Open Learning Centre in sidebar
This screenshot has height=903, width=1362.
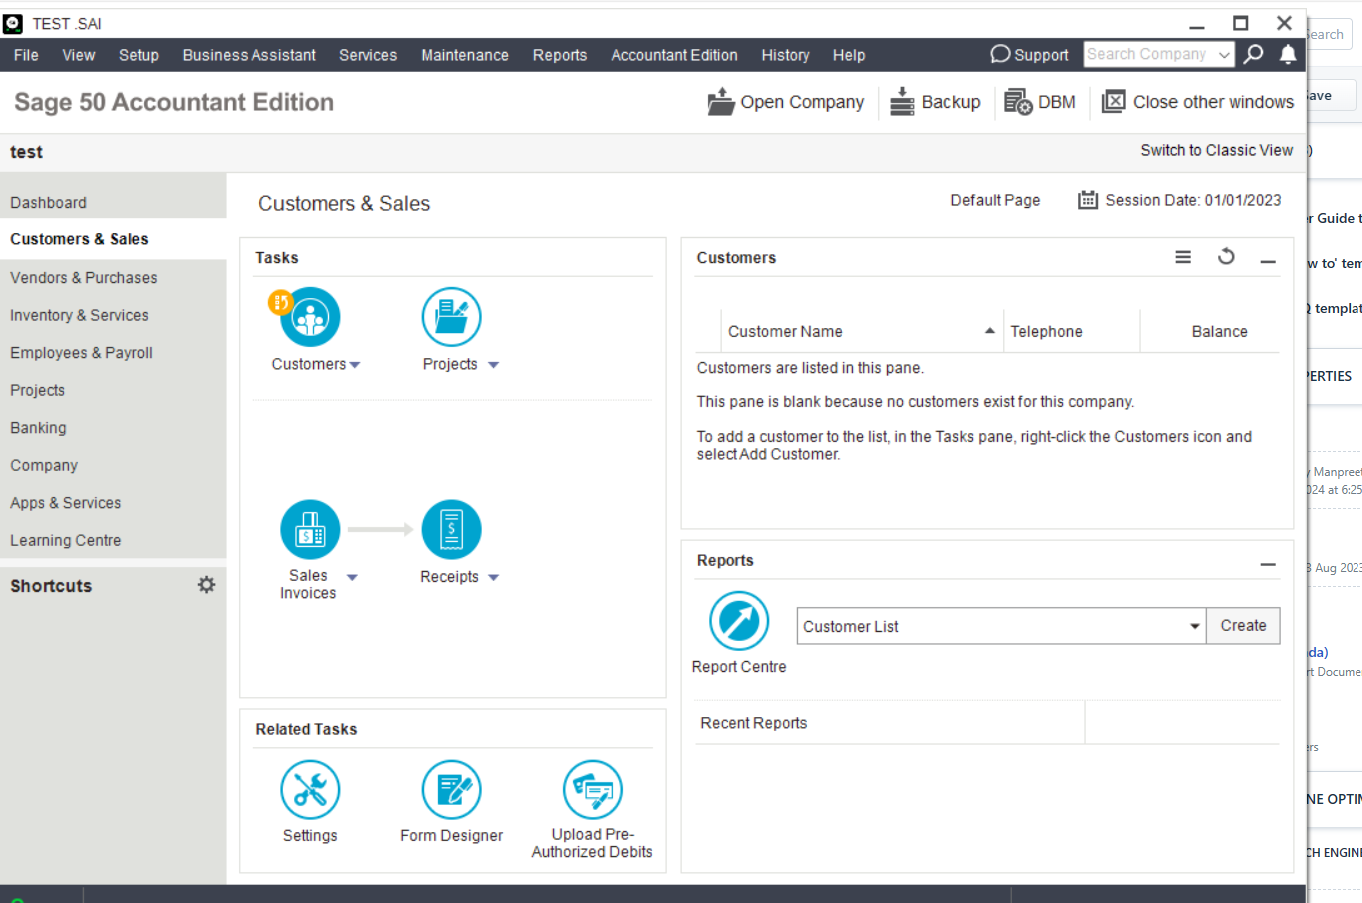[x=113, y=540]
